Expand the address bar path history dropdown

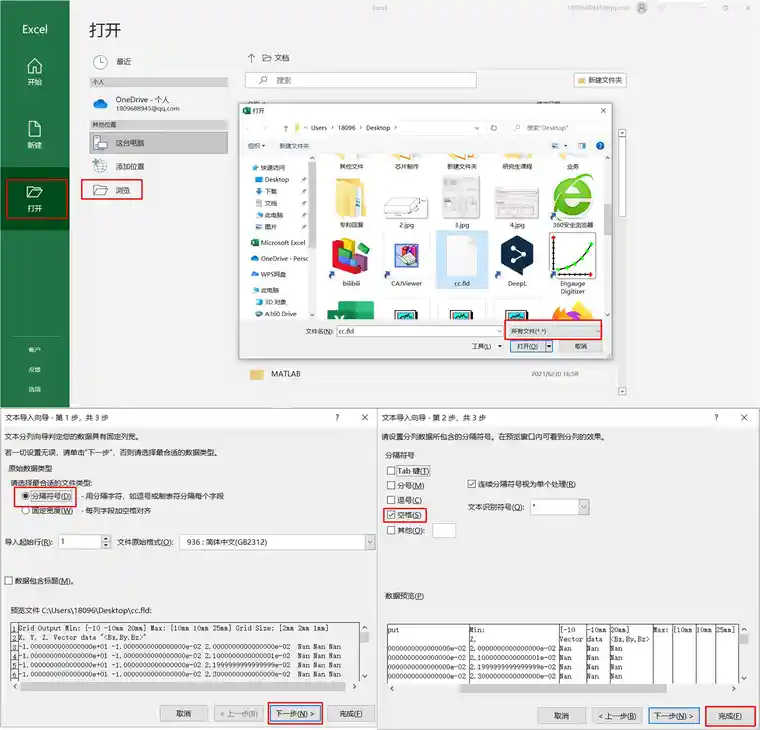(x=477, y=128)
